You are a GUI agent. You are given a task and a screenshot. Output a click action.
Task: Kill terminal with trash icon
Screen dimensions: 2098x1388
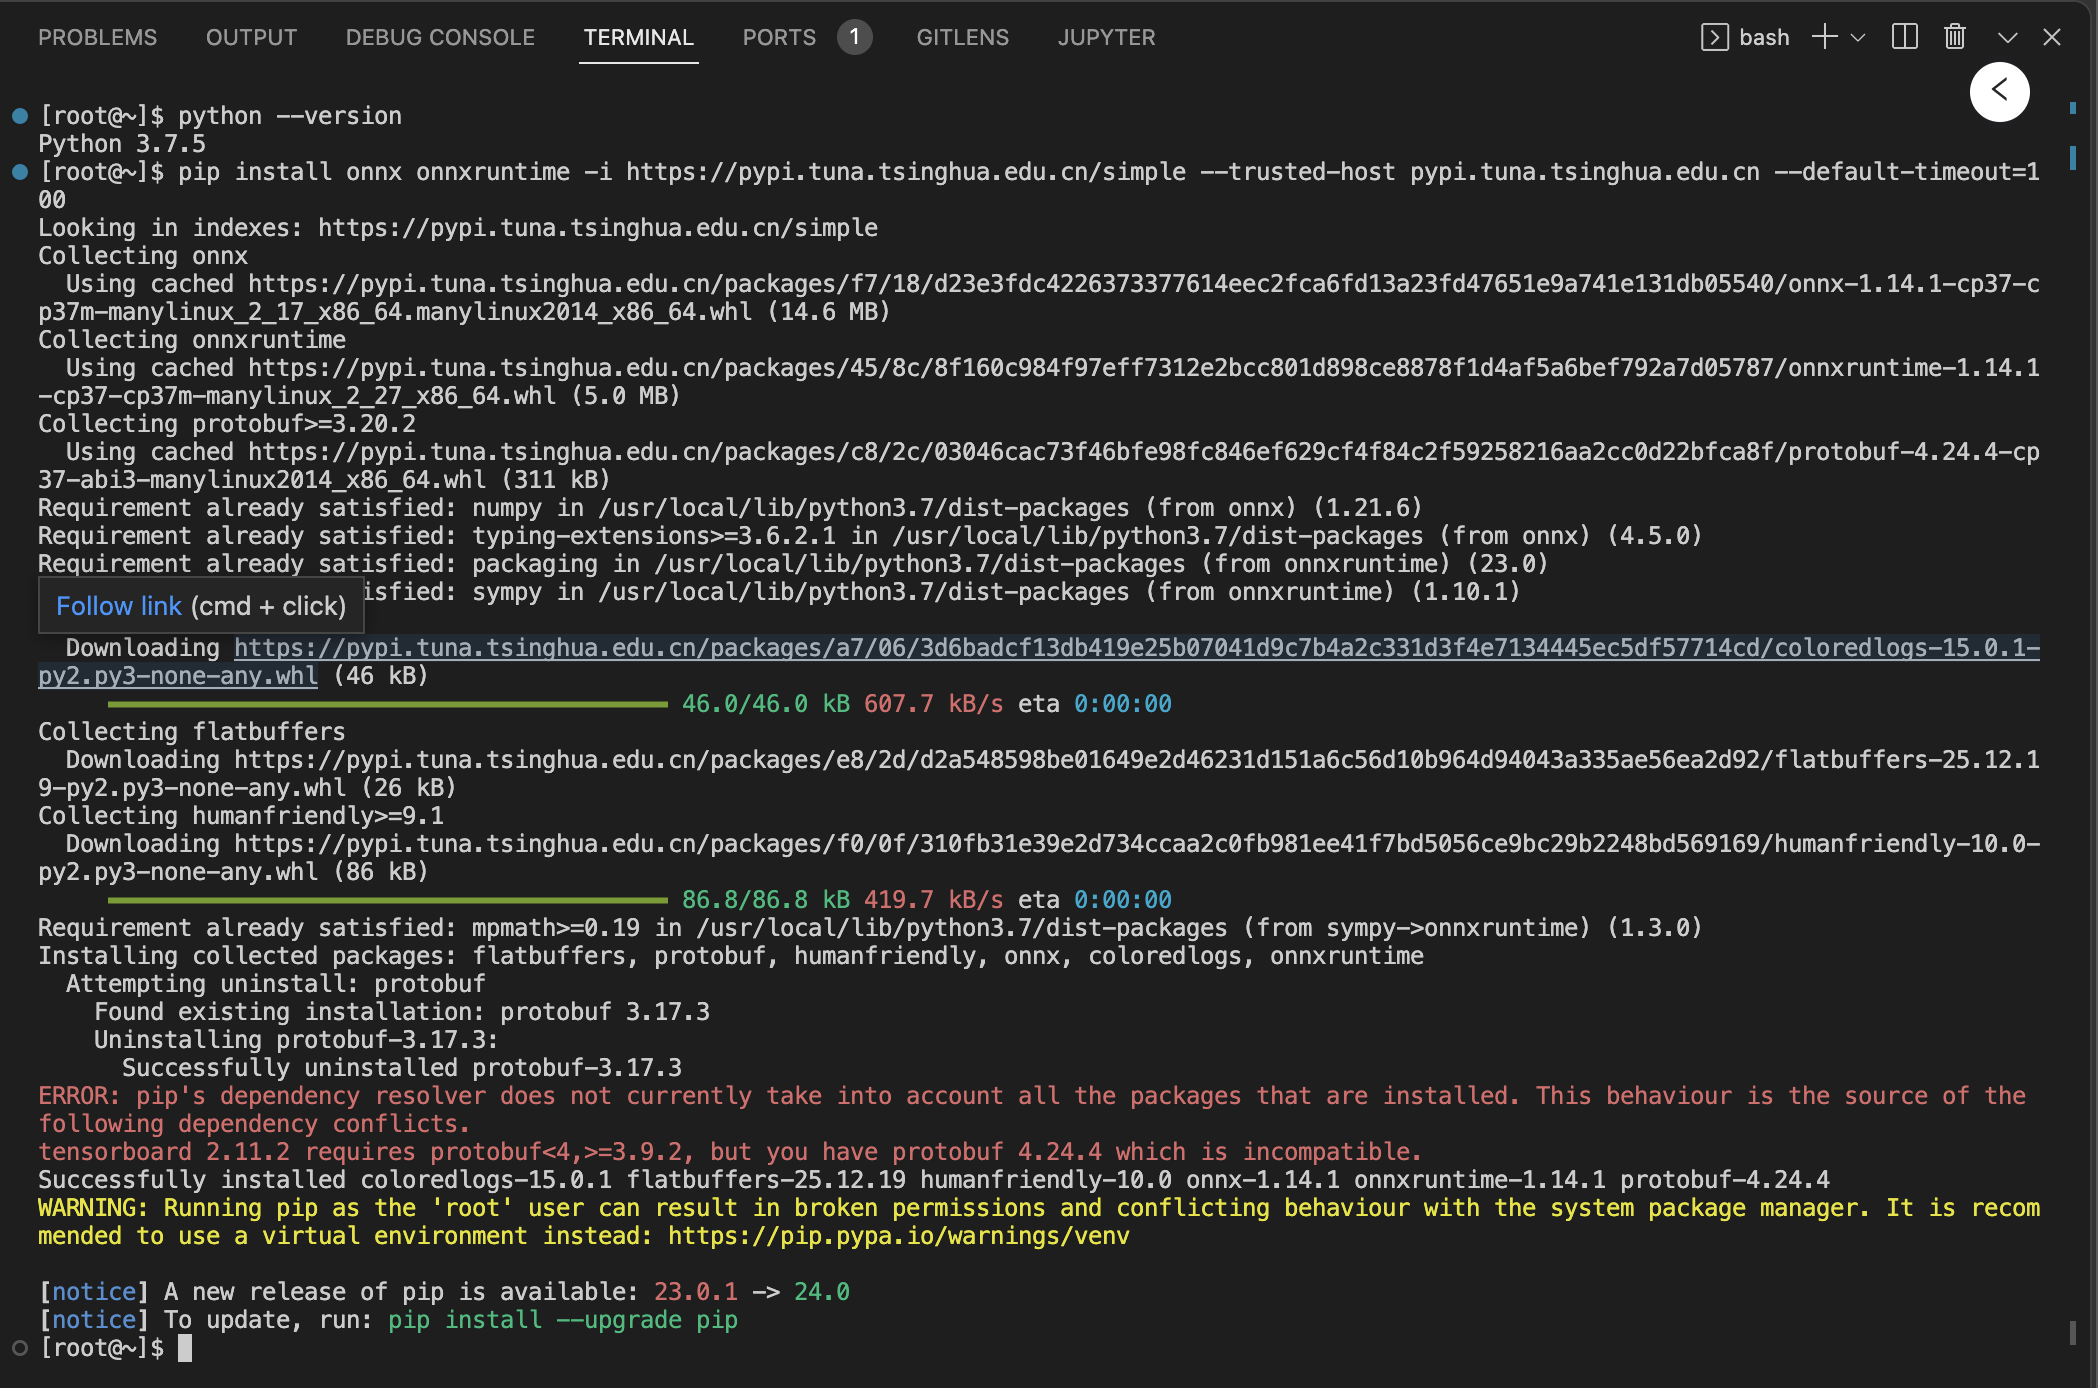click(x=1954, y=38)
